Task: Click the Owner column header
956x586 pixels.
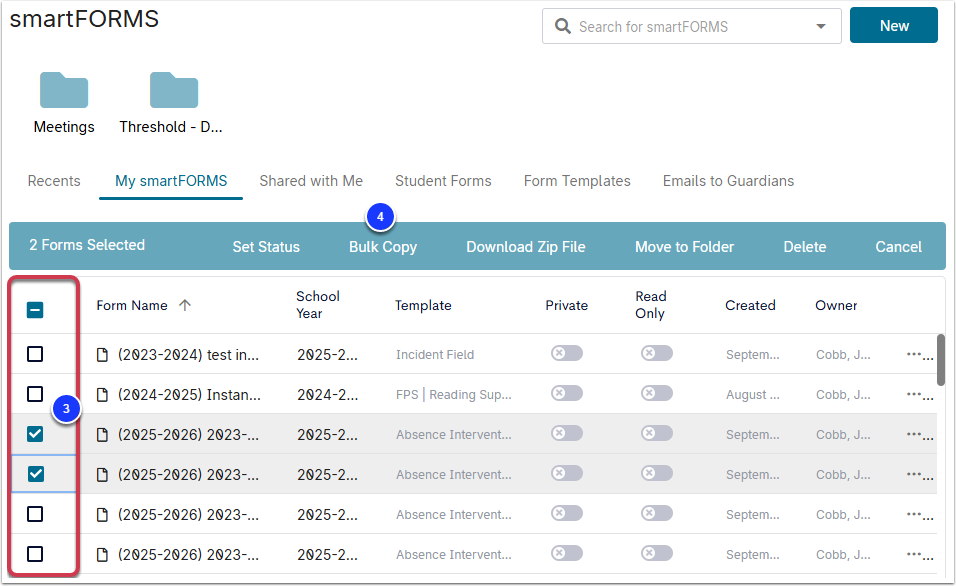Action: [x=836, y=306]
